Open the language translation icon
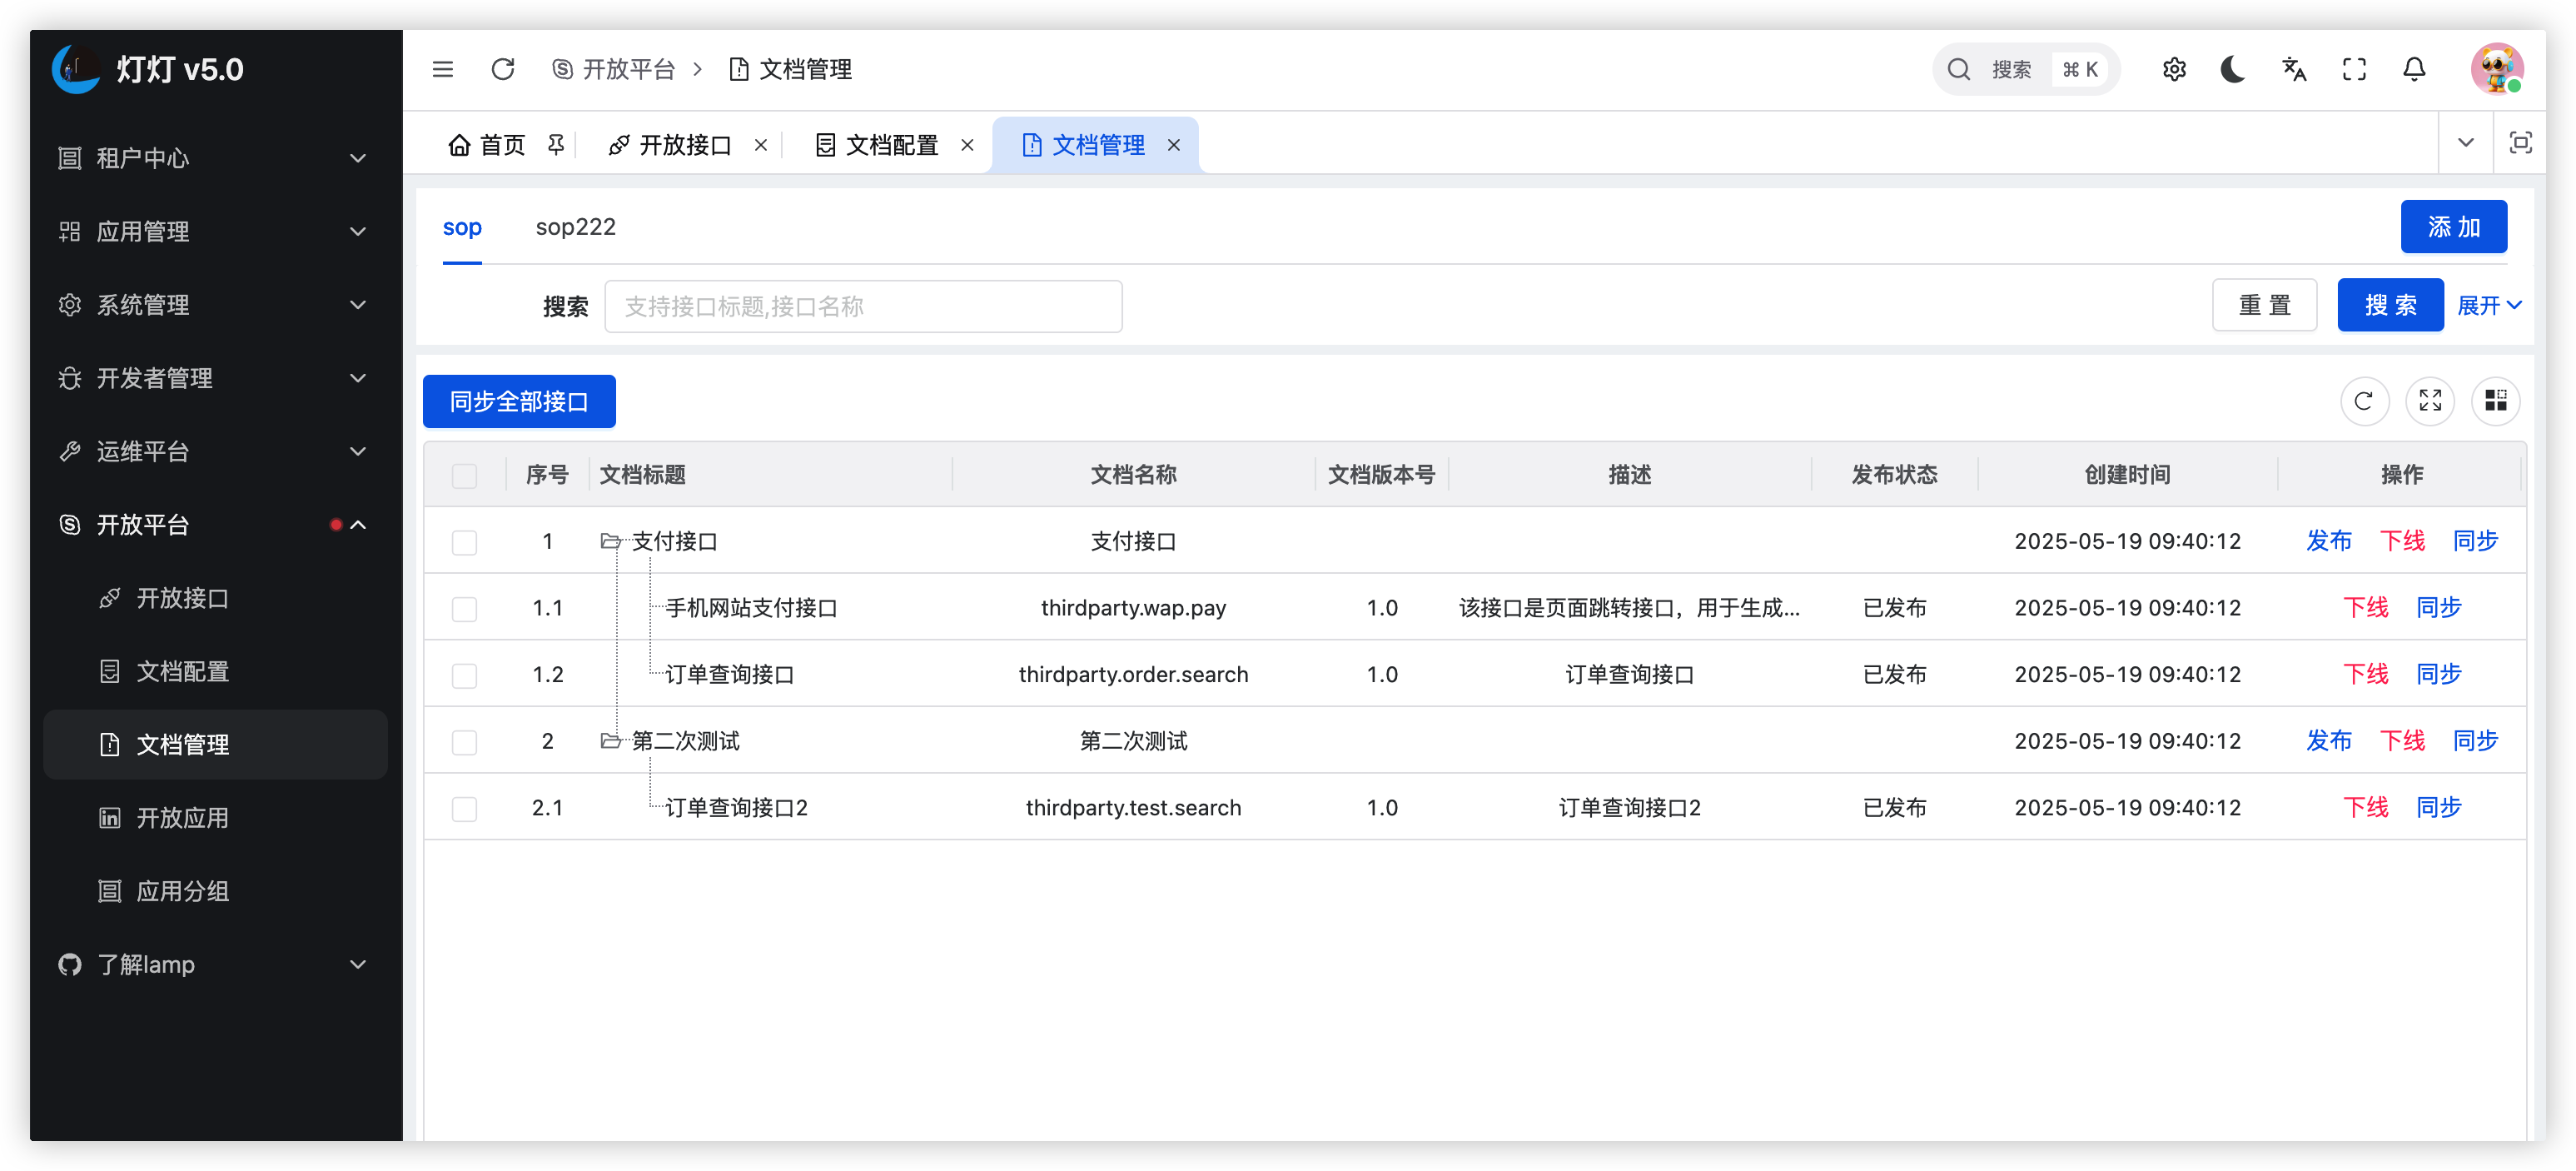The width and height of the screenshot is (2576, 1171). pyautogui.click(x=2294, y=69)
